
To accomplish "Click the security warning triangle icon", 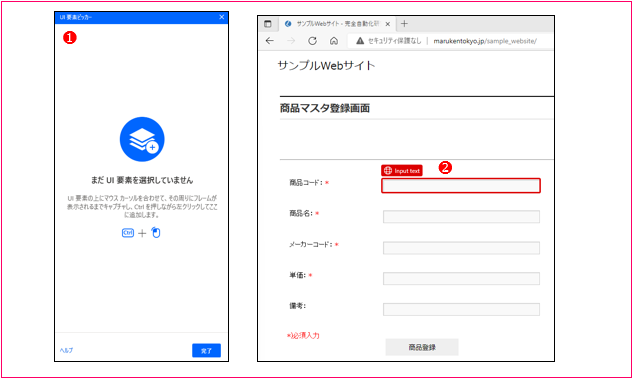I will 360,41.
